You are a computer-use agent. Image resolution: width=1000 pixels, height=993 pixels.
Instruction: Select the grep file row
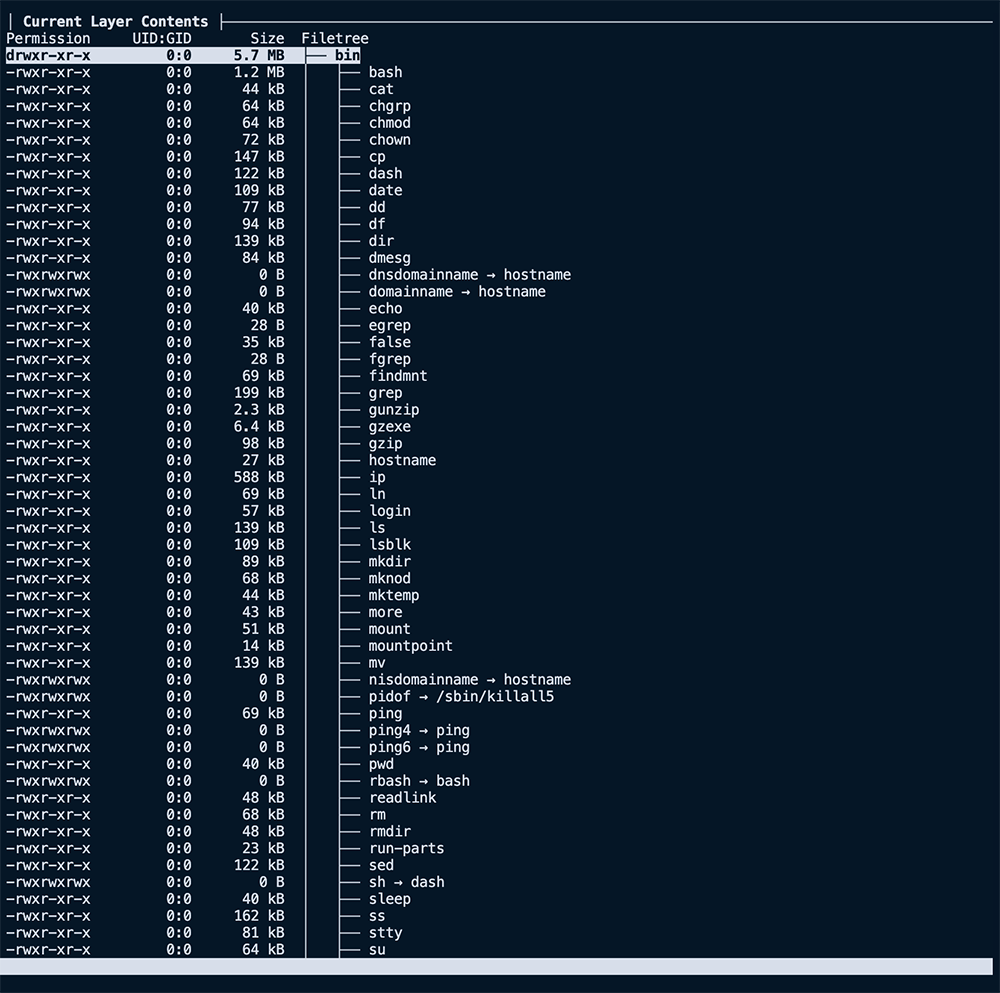point(385,393)
